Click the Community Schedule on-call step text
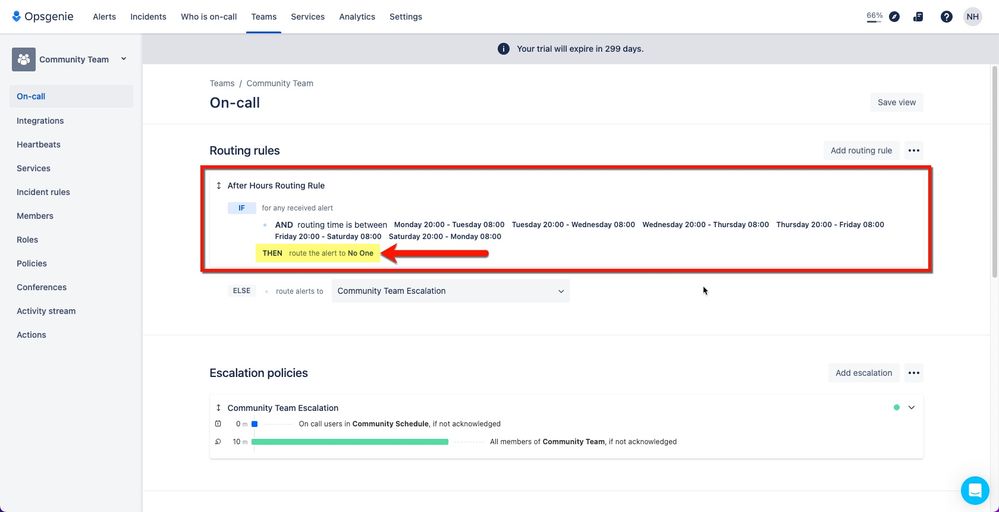The width and height of the screenshot is (999, 512). pos(399,423)
